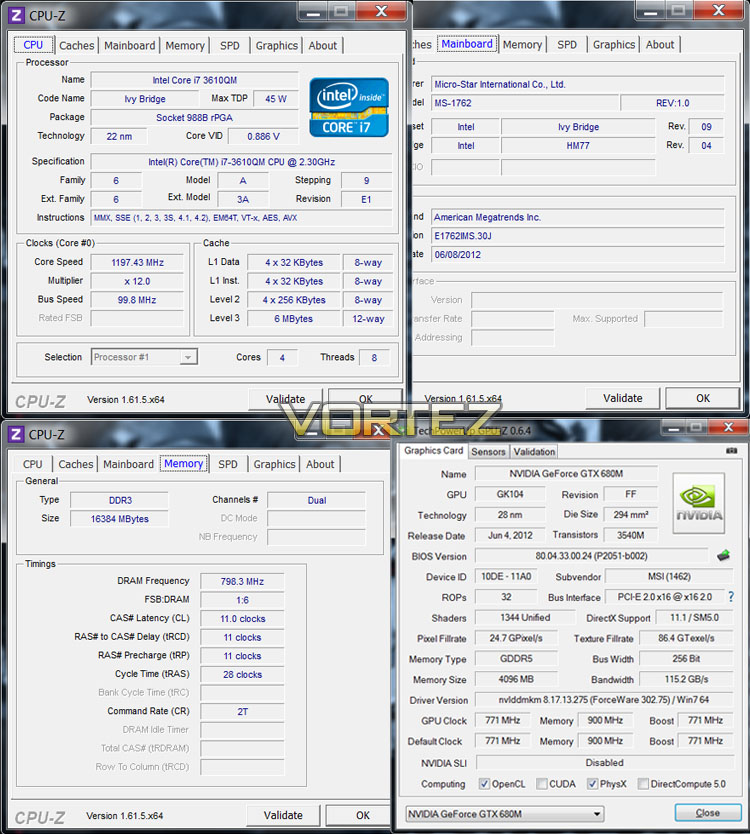The width and height of the screenshot is (750, 834).
Task: Switch to the Caches tab in CPU window
Action: (x=77, y=46)
